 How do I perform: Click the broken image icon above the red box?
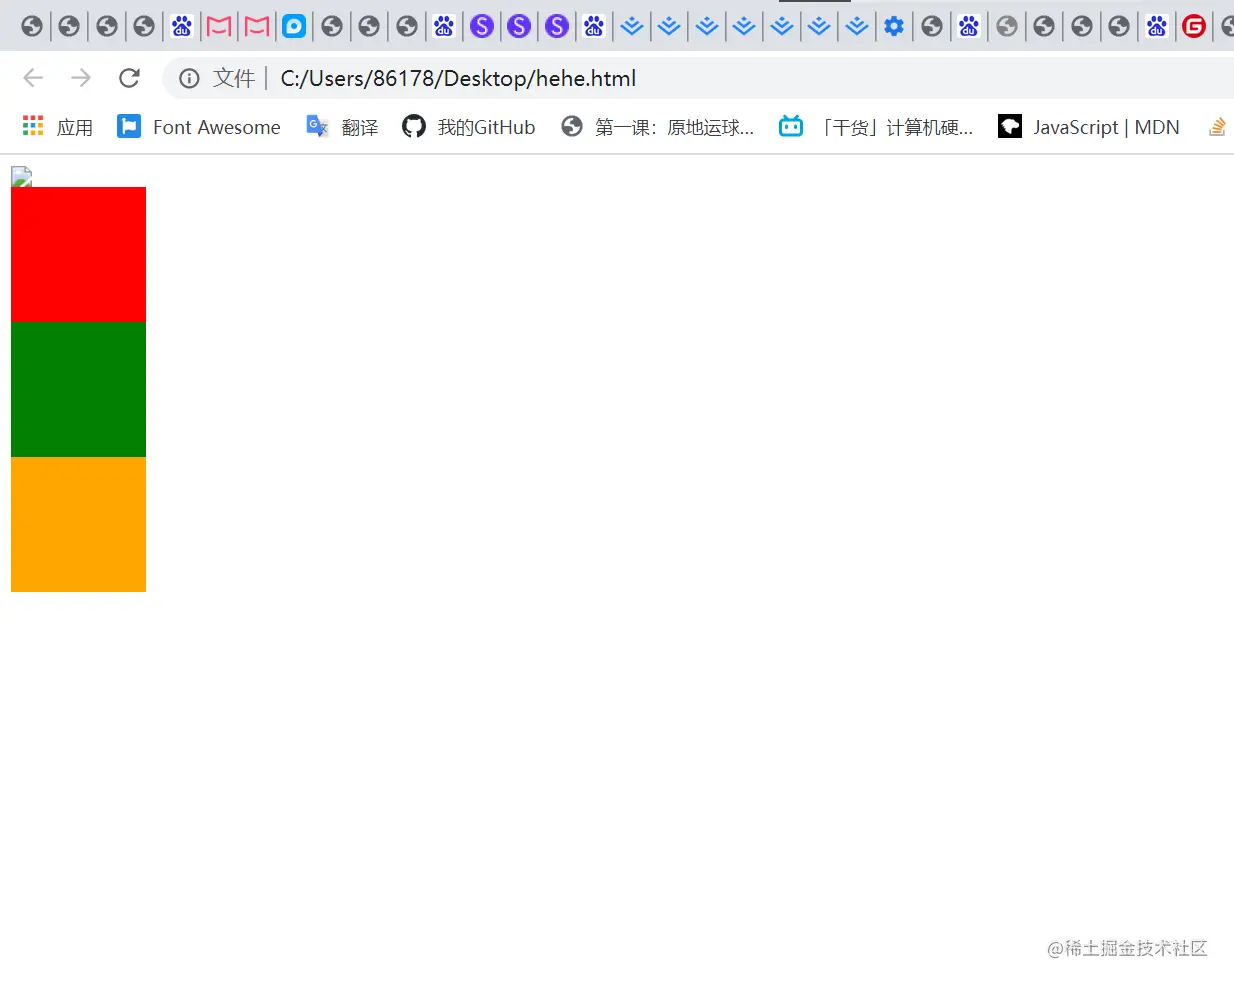(x=21, y=177)
